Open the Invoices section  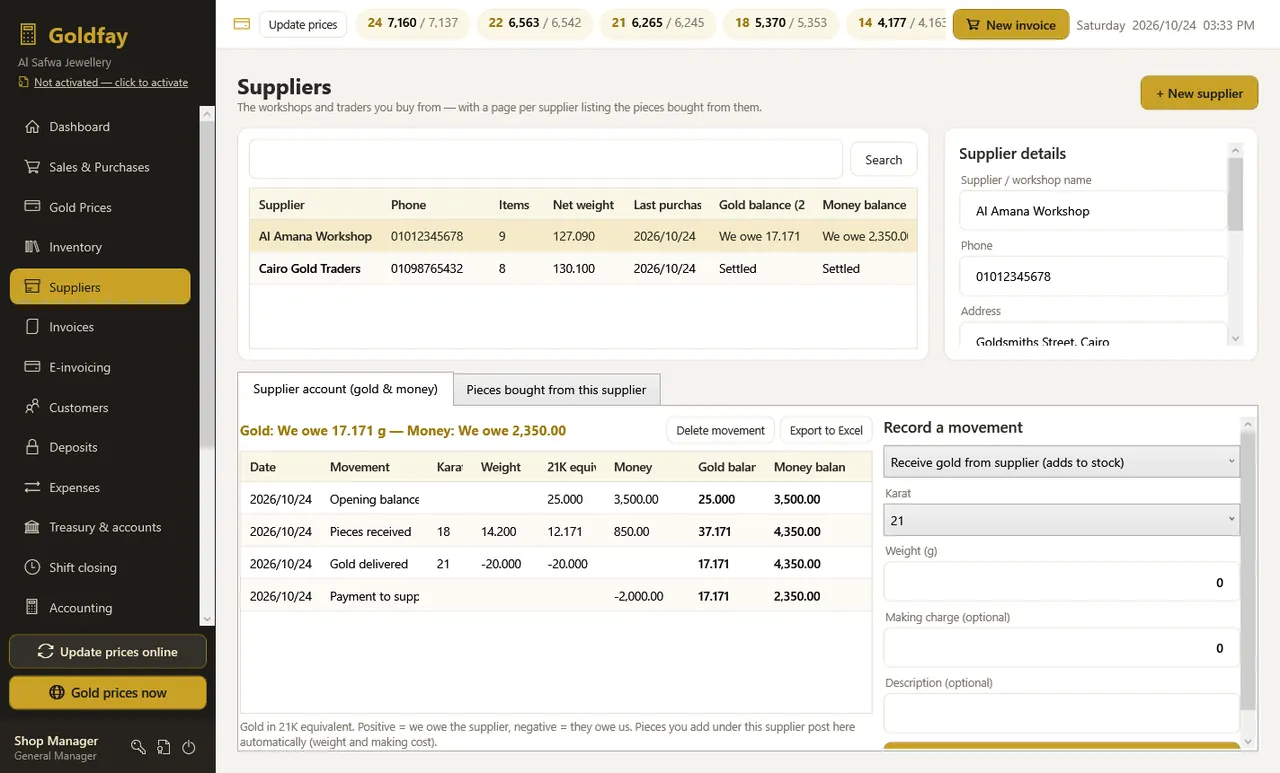point(100,327)
